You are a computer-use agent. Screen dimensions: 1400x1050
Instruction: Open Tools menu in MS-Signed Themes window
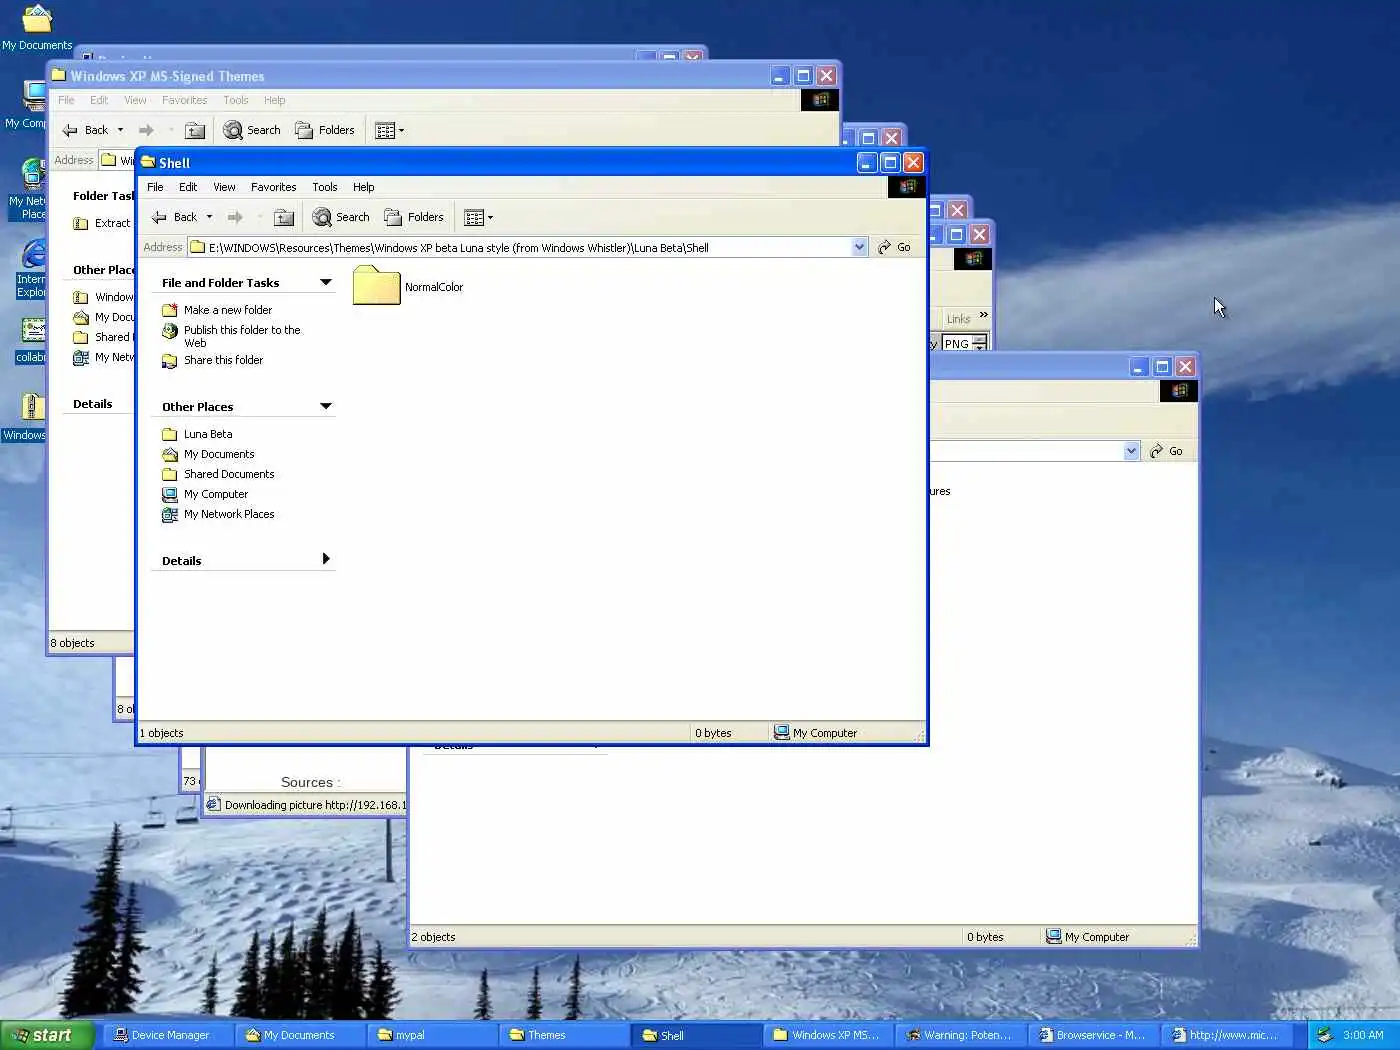coord(235,100)
